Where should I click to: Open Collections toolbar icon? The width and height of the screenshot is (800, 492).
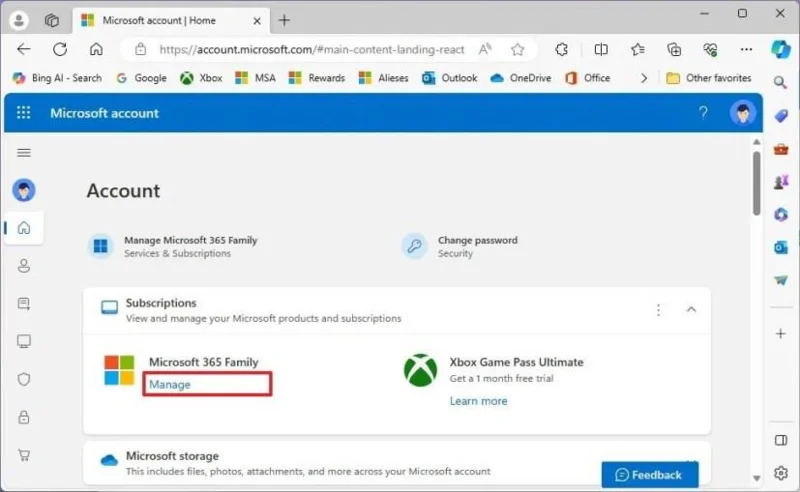tap(674, 50)
